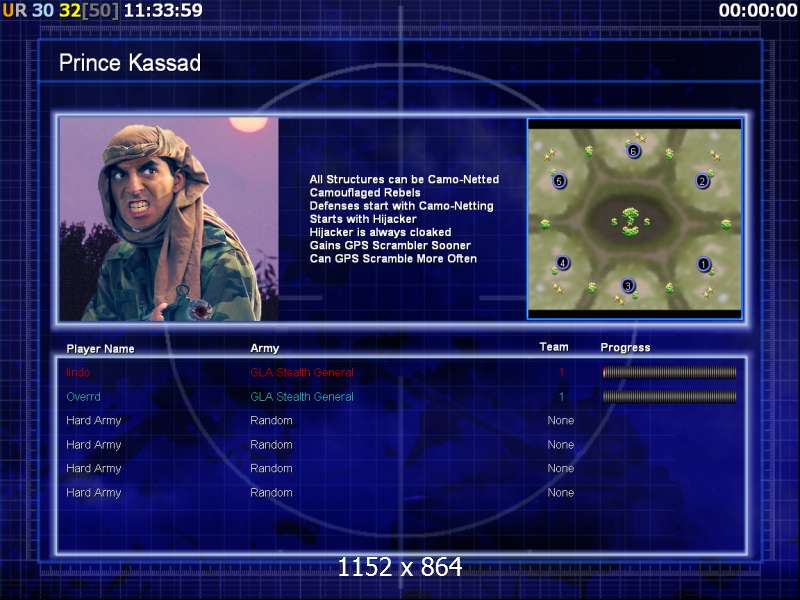
Task: Click the central supply pile cluster on minimap
Action: [x=631, y=222]
